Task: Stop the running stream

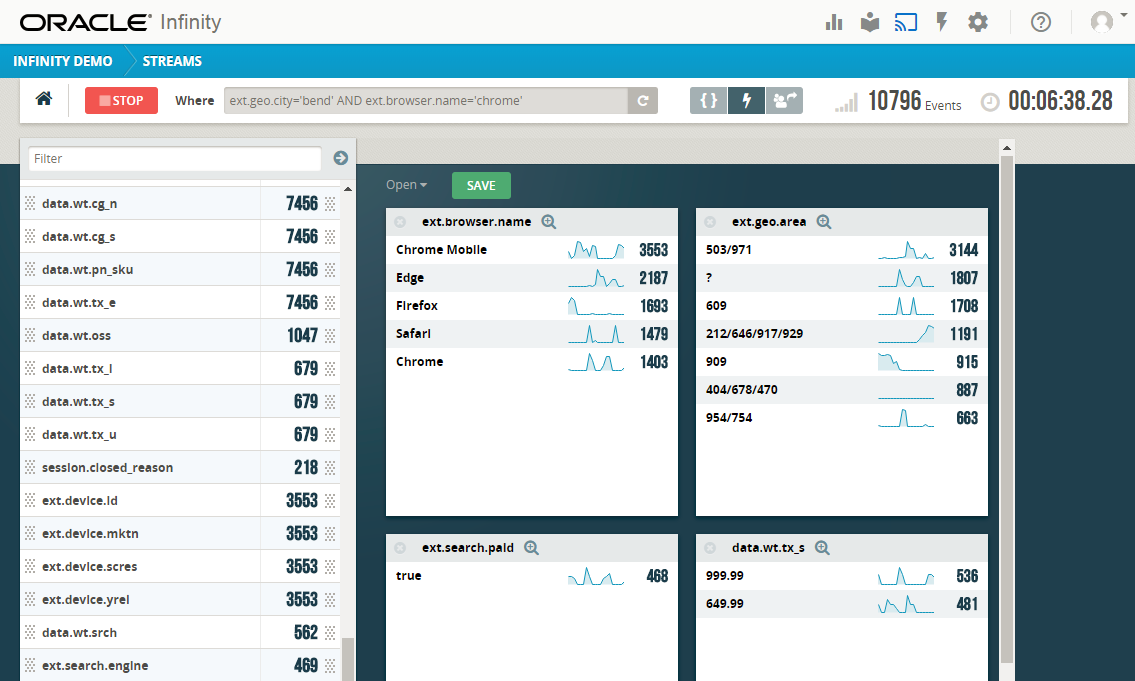Action: (x=121, y=101)
